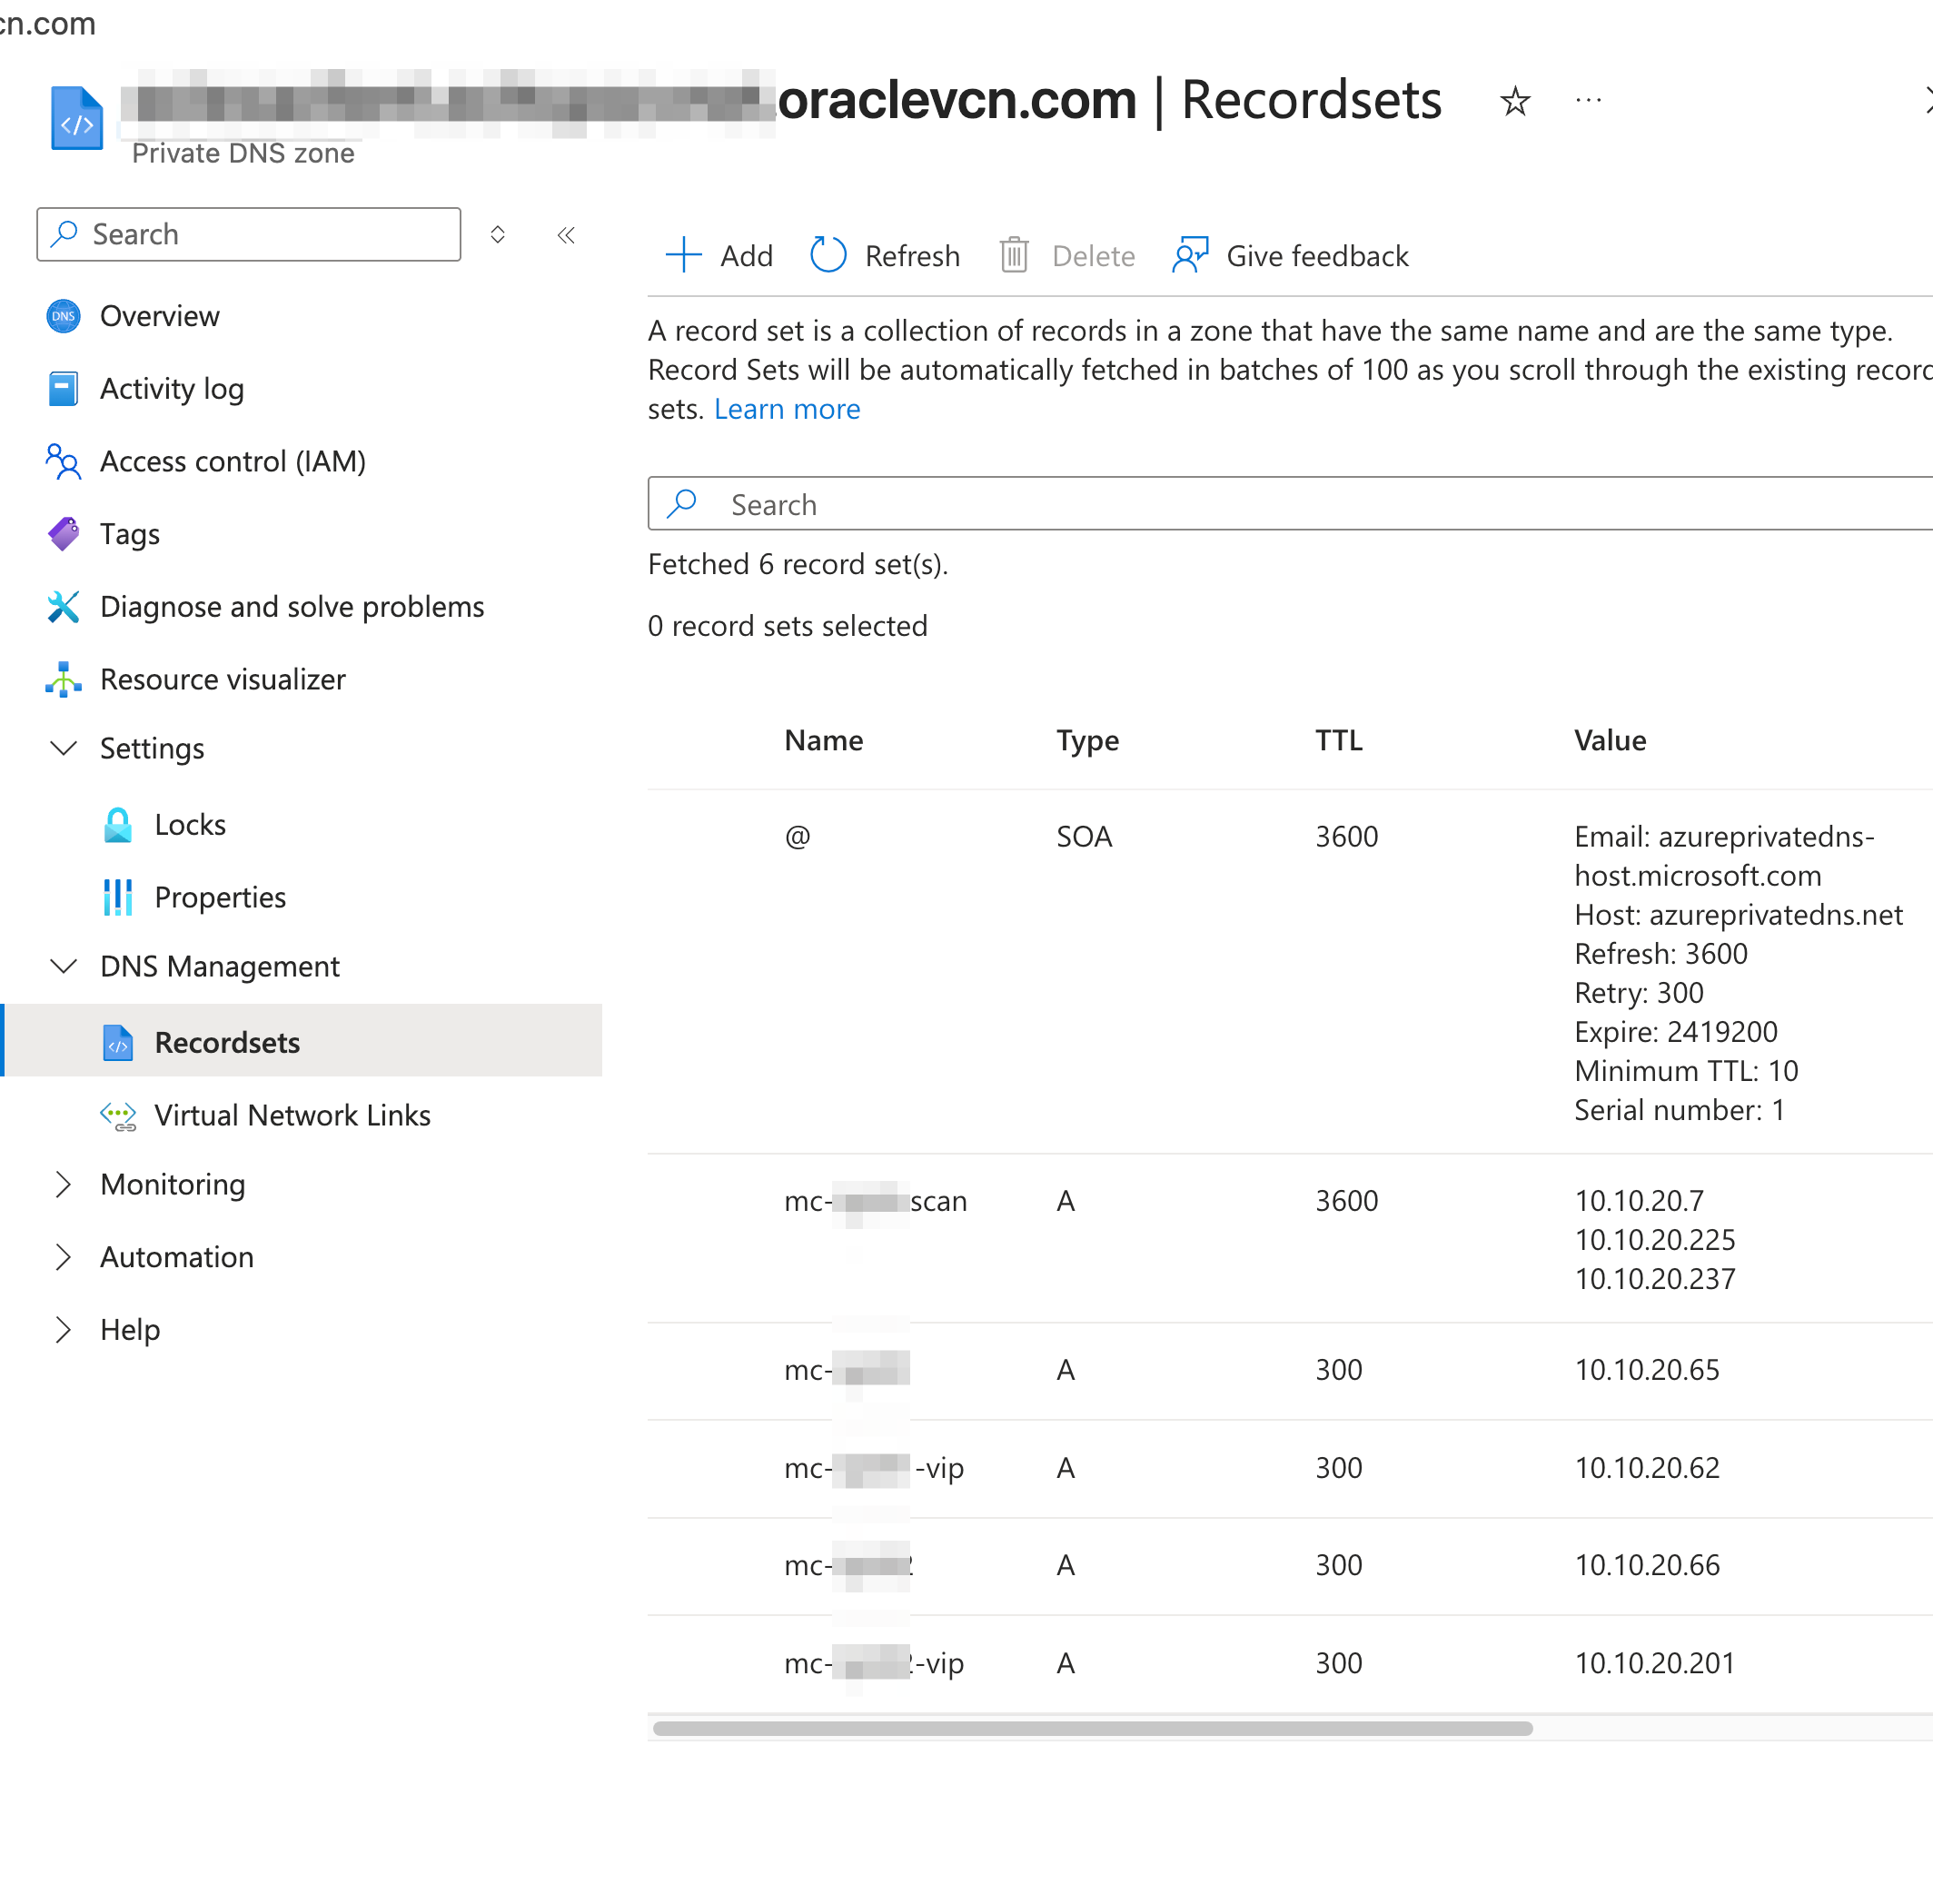Image resolution: width=1933 pixels, height=1904 pixels.
Task: Click Give feedback icon
Action: (x=1191, y=256)
